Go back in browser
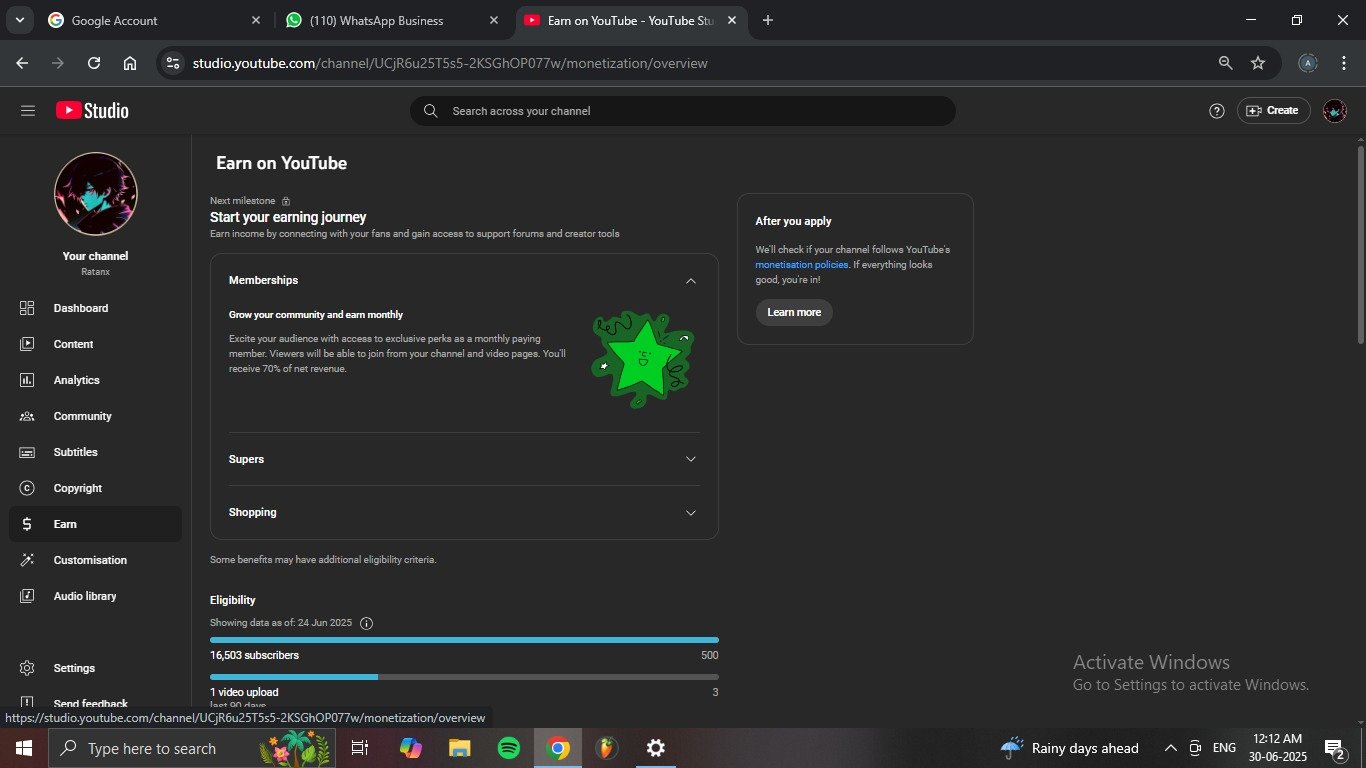This screenshot has height=768, width=1366. click(x=22, y=63)
